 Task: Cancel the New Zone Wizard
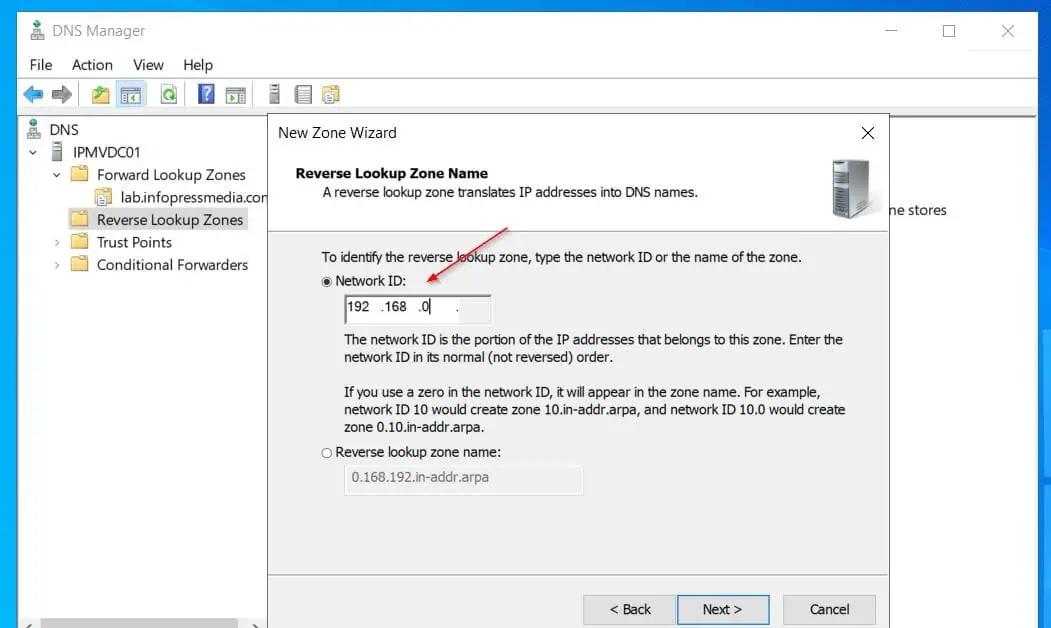(829, 609)
